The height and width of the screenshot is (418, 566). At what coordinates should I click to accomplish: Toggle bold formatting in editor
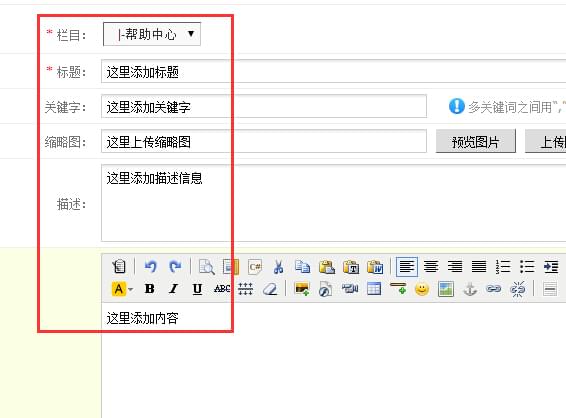(x=149, y=289)
